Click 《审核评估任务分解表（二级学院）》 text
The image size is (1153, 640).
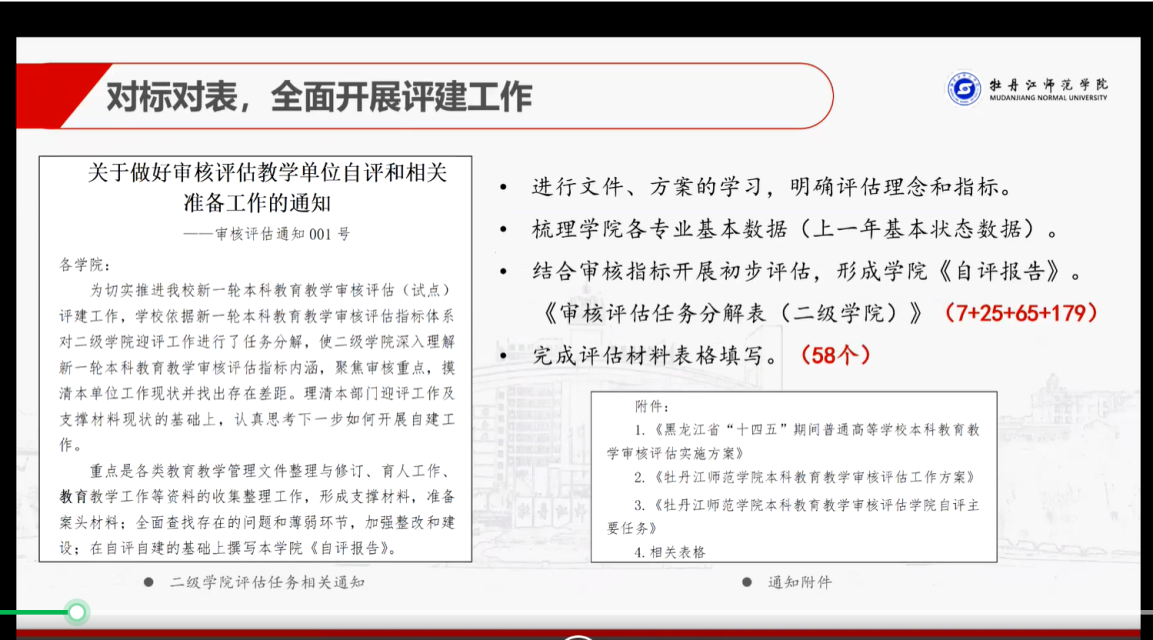tap(736, 313)
